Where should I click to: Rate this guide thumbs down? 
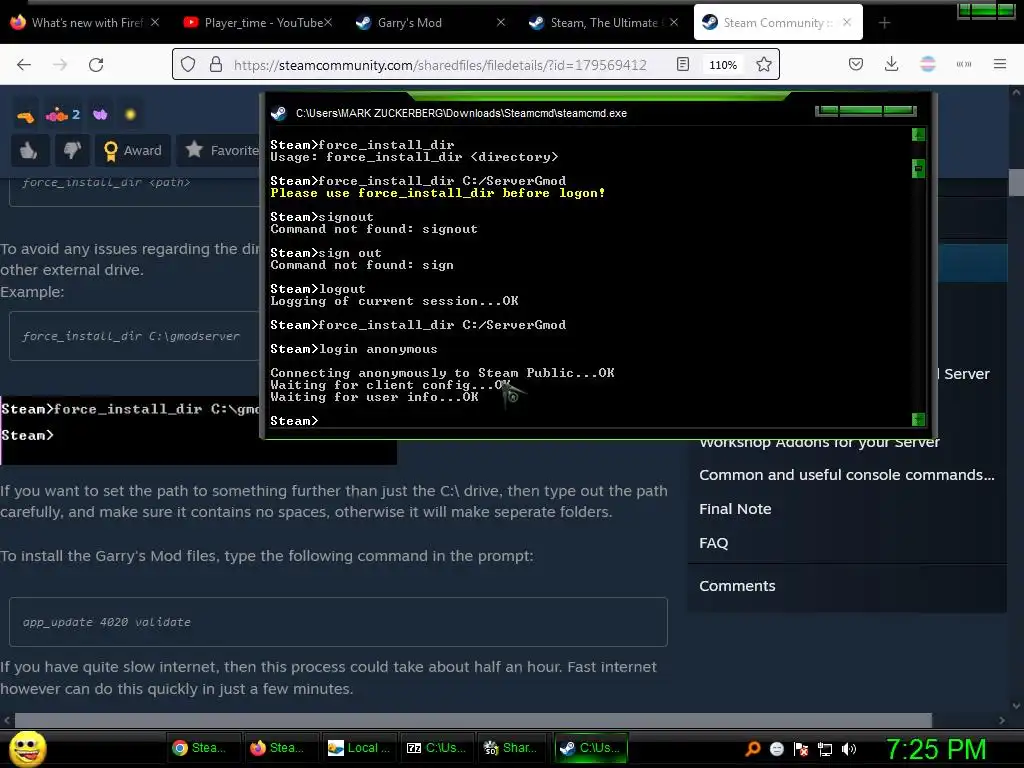[x=72, y=150]
